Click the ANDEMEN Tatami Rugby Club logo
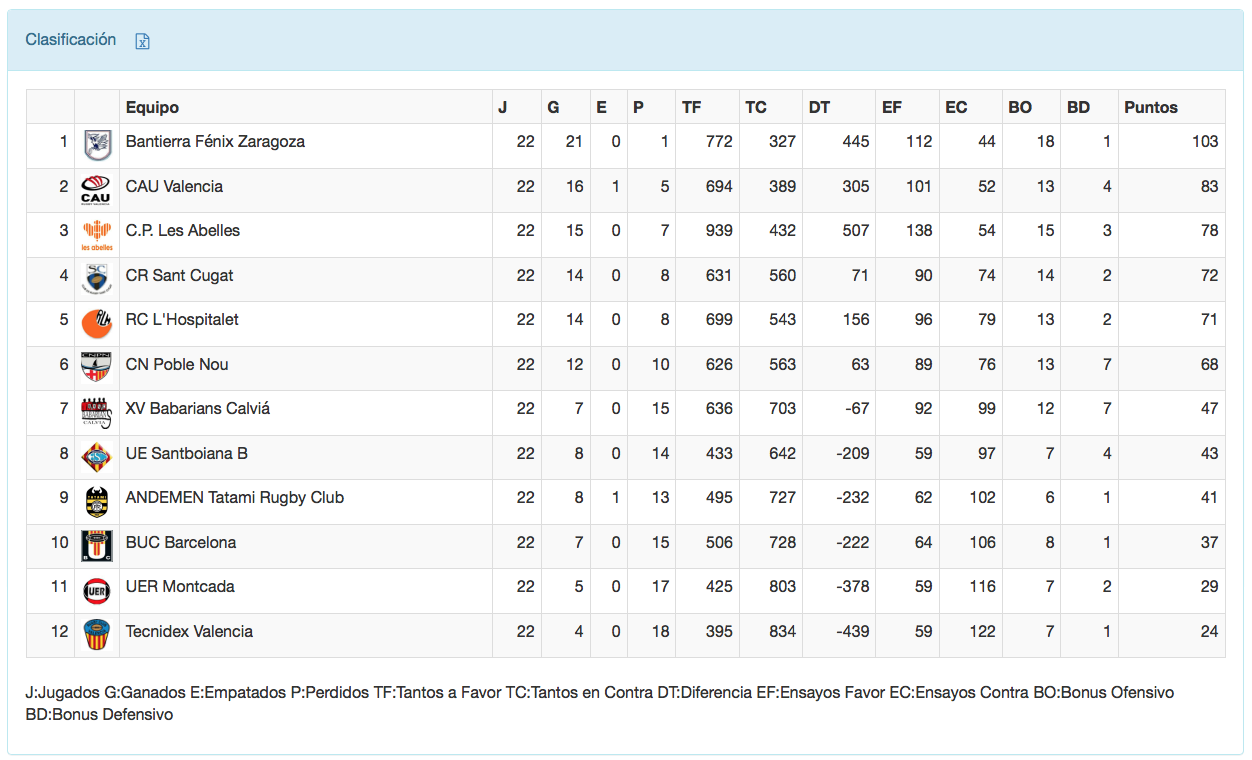This screenshot has width=1252, height=760. coord(96,500)
